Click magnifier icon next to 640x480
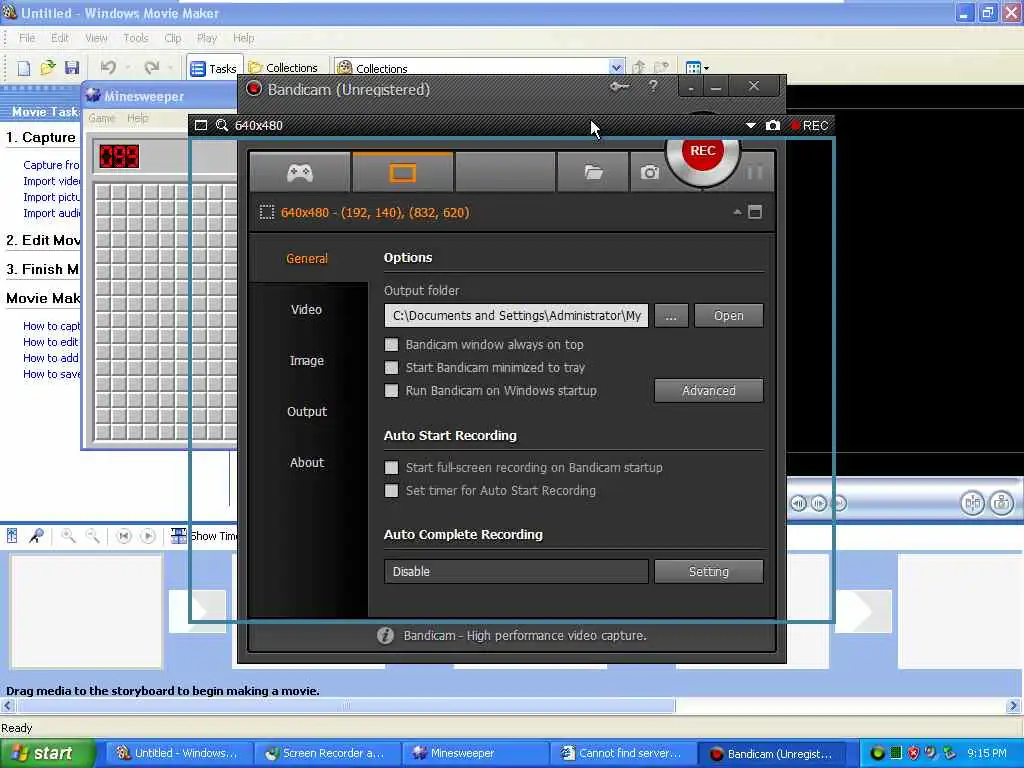The image size is (1024, 768). tap(221, 125)
